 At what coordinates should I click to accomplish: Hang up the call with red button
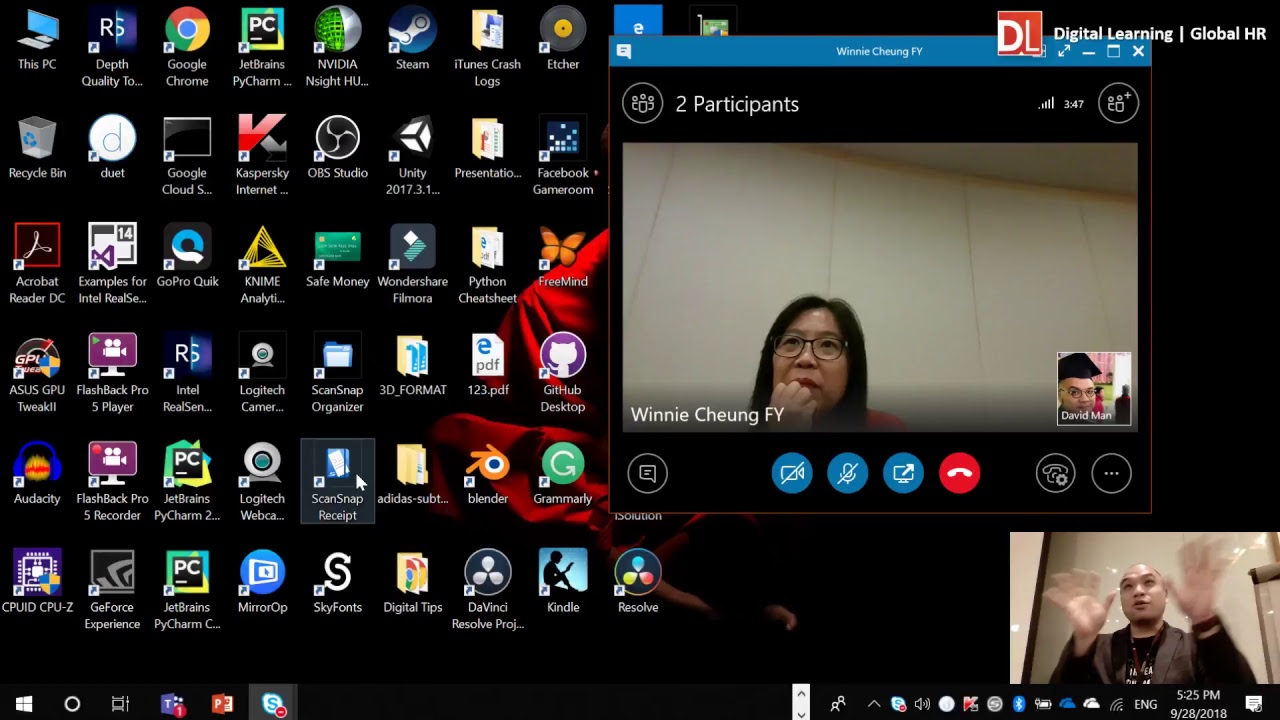click(x=959, y=473)
